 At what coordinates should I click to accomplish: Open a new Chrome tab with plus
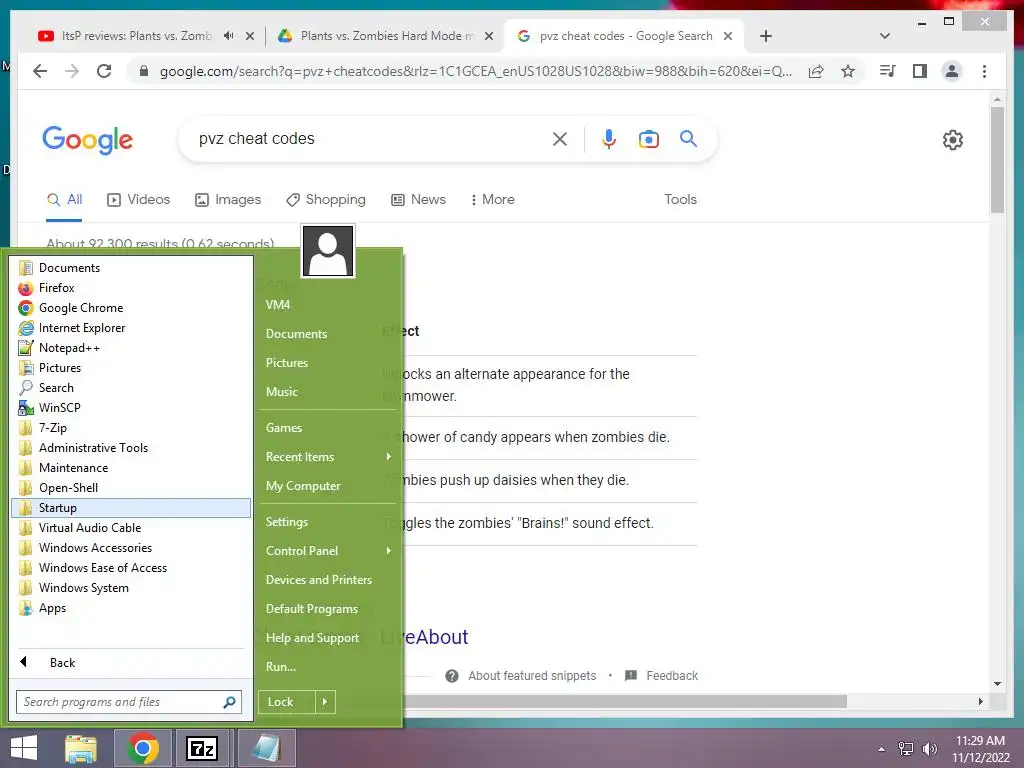[x=766, y=36]
